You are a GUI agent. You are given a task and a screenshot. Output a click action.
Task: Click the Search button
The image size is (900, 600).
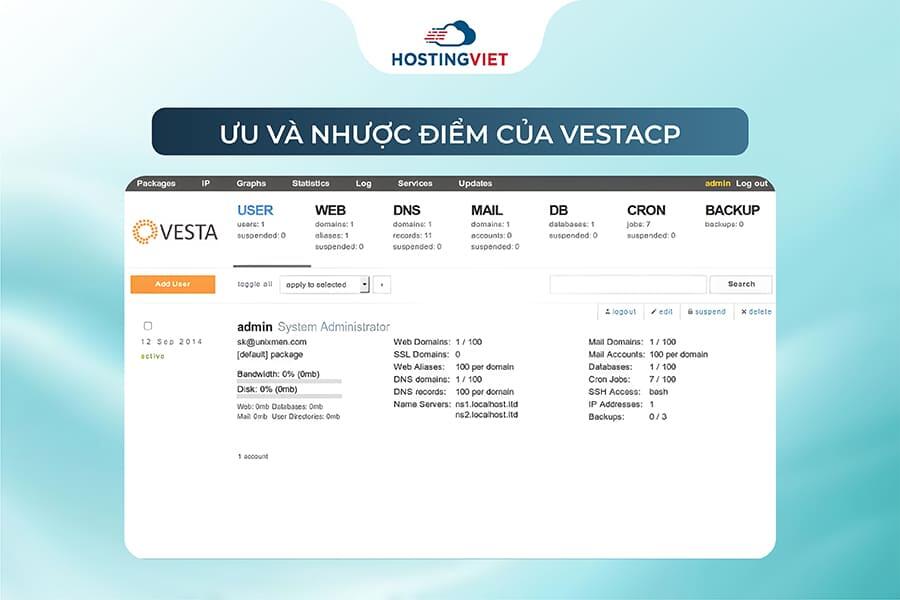[740, 284]
